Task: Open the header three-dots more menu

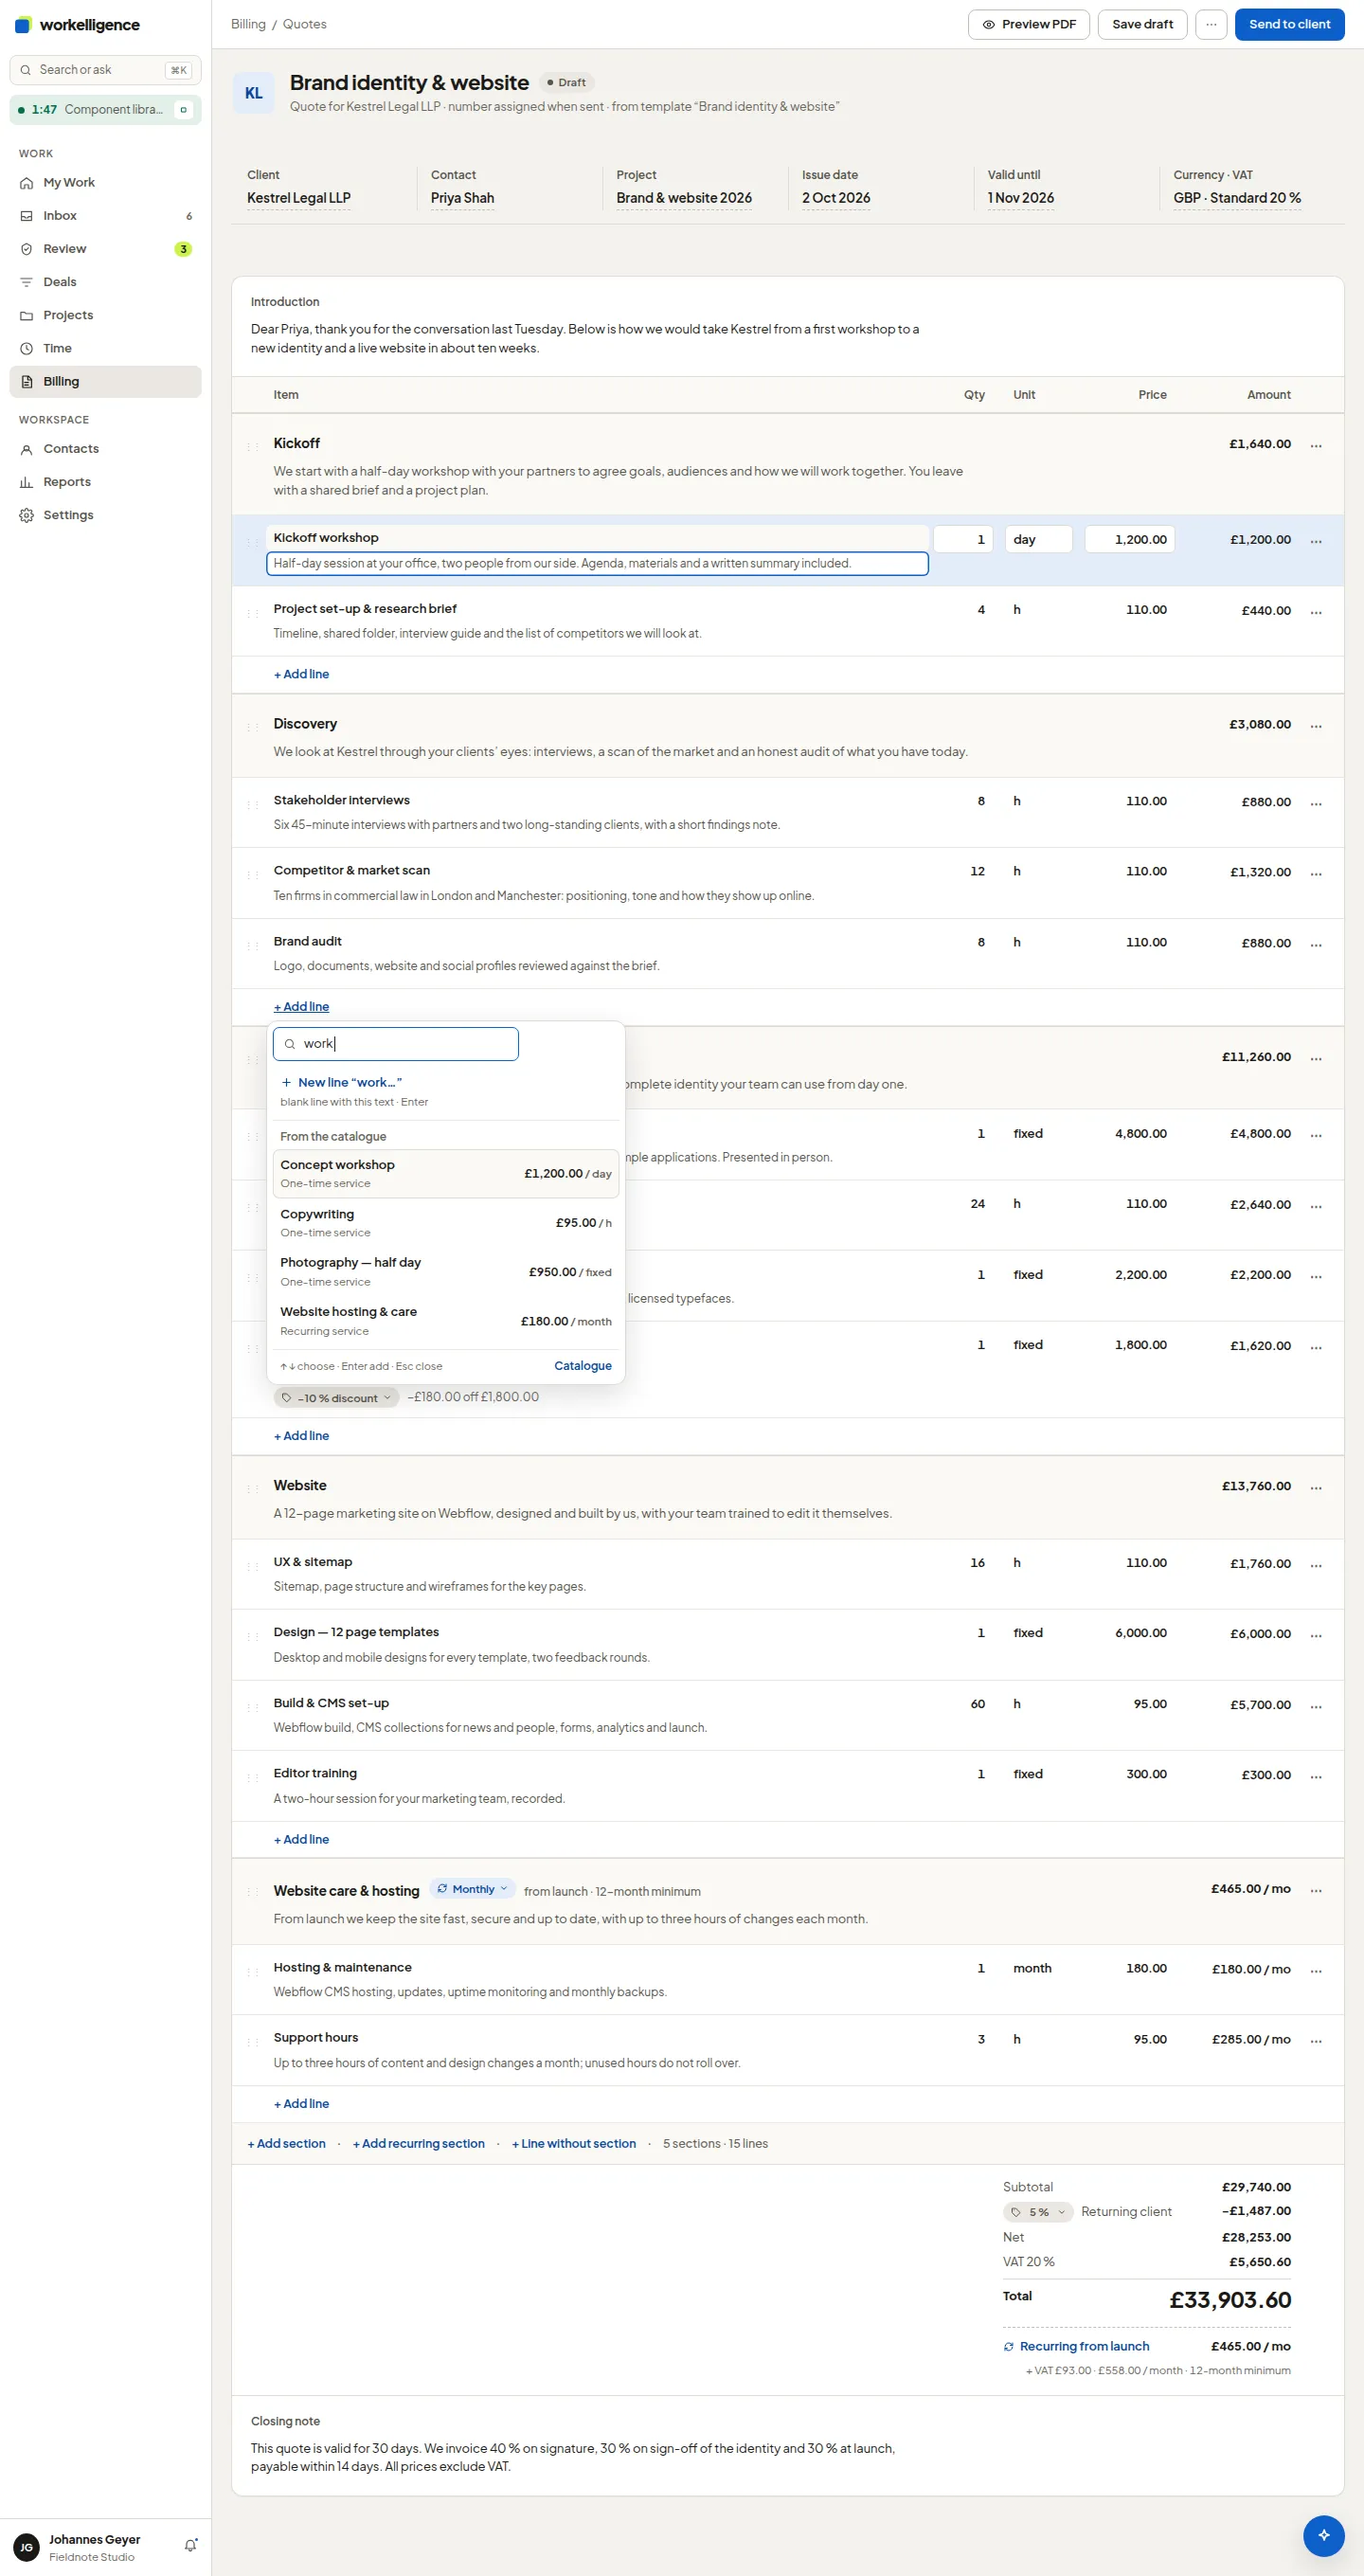Action: 1210,24
